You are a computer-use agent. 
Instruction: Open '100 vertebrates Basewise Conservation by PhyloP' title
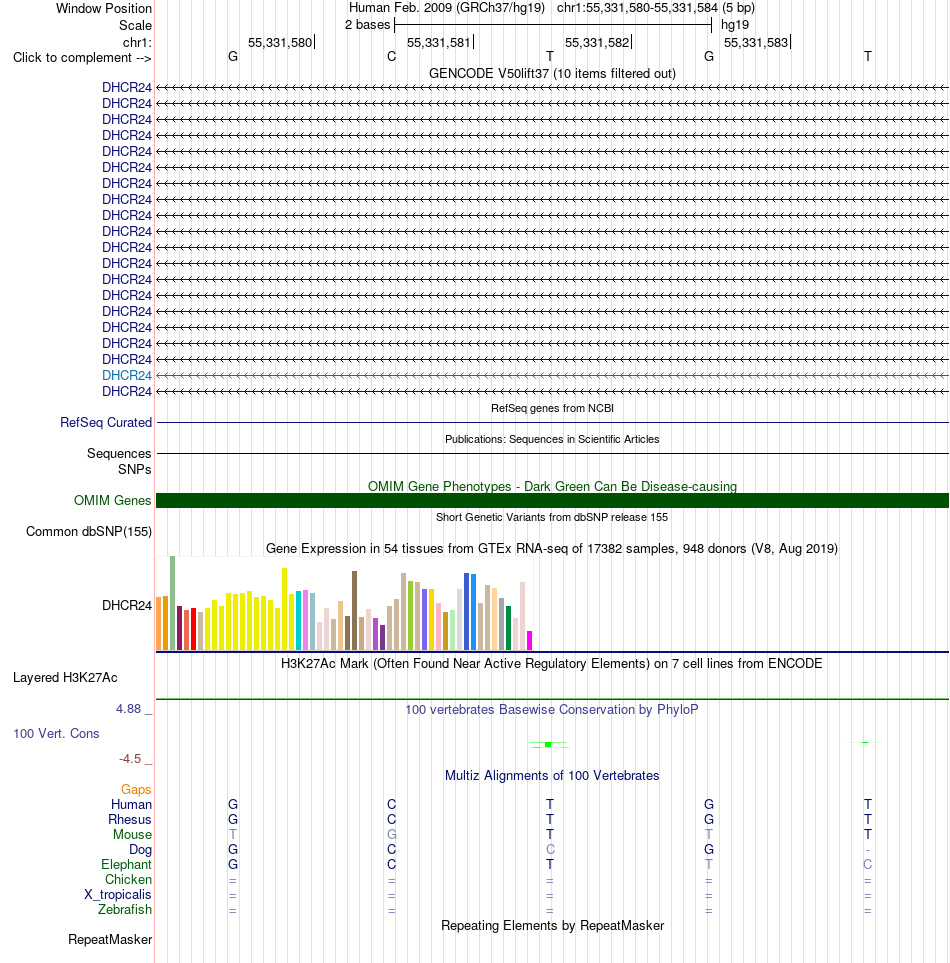552,709
